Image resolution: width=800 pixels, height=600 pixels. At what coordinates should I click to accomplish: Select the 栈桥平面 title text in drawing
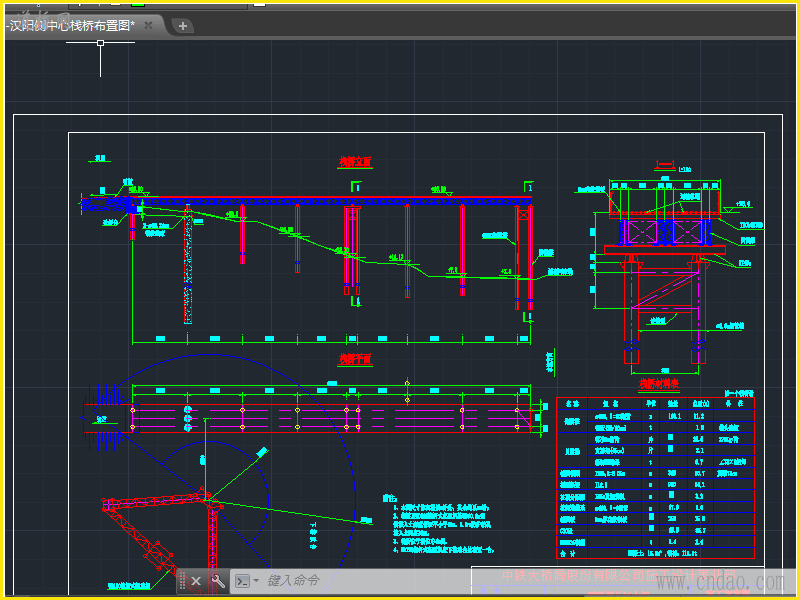pyautogui.click(x=355, y=359)
